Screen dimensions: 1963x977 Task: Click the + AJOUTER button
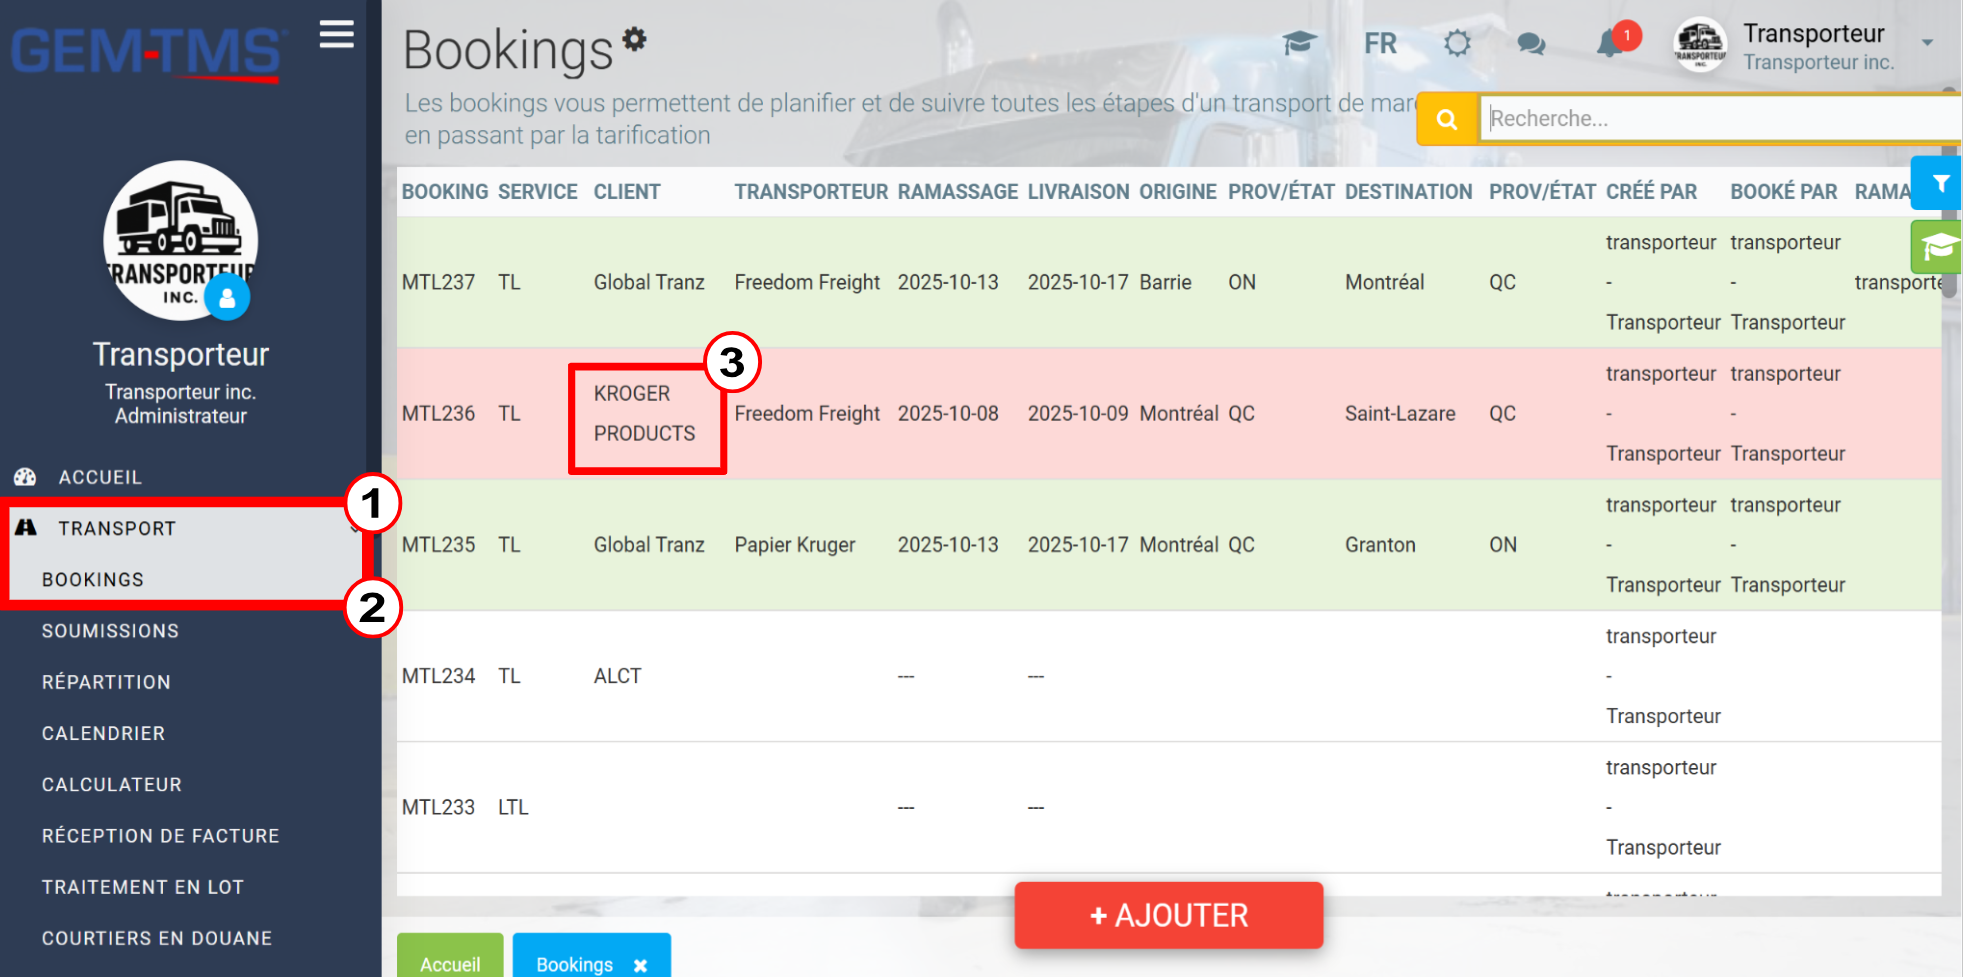(1168, 915)
